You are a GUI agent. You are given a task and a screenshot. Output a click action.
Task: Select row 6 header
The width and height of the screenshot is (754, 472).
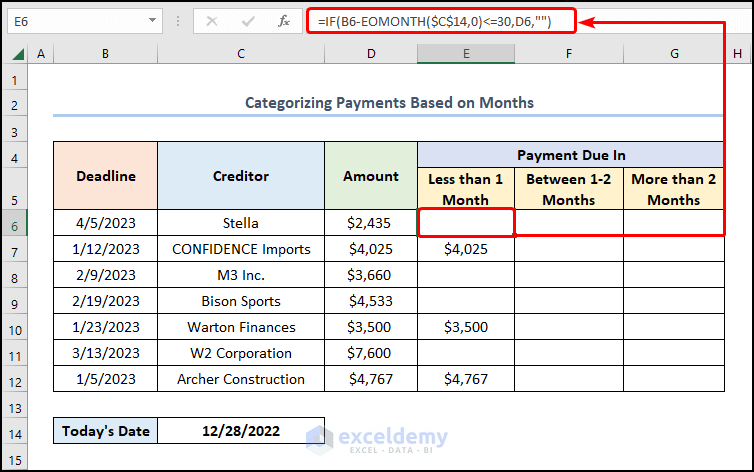coord(14,225)
